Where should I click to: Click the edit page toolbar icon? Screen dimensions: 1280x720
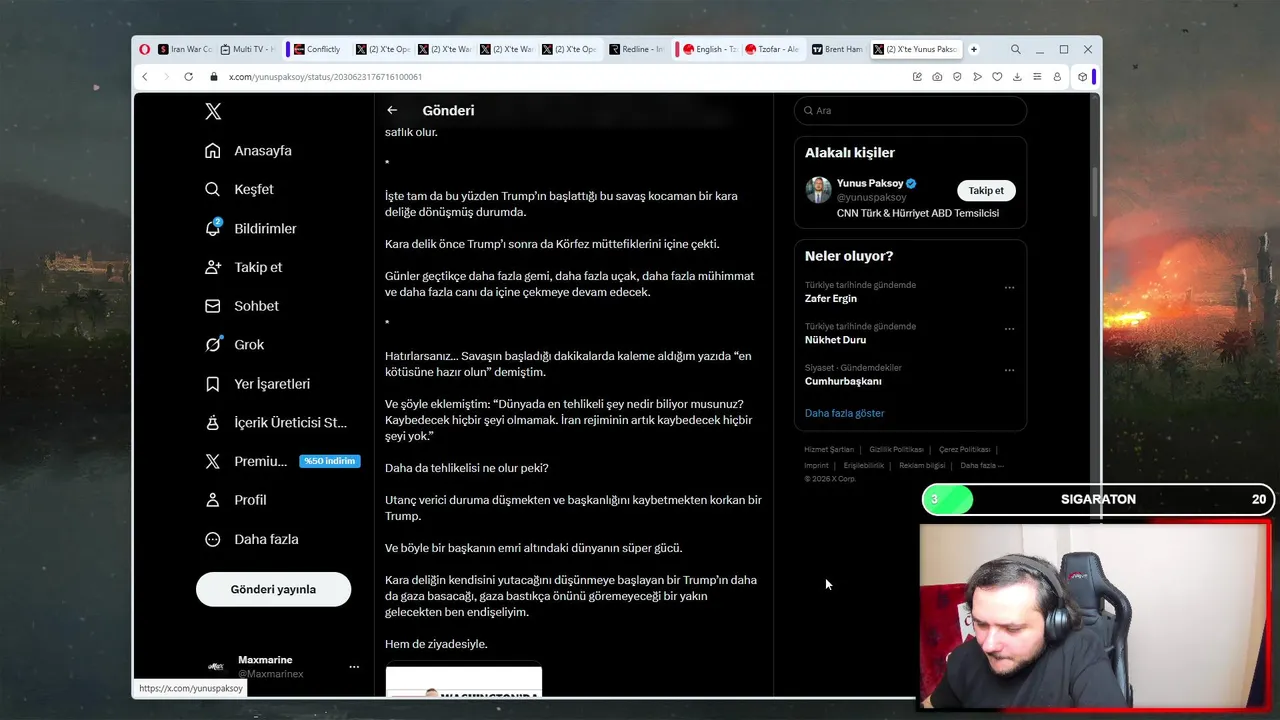pos(917,77)
